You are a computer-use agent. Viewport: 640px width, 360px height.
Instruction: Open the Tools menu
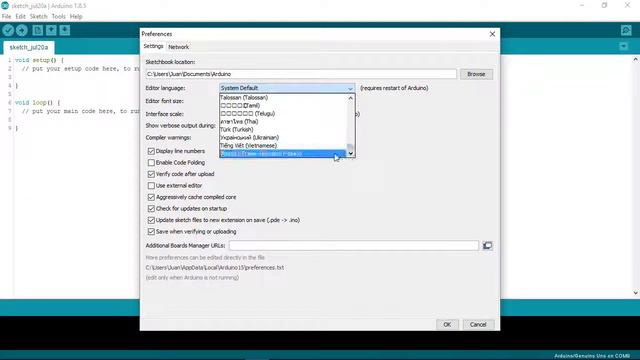coord(58,16)
